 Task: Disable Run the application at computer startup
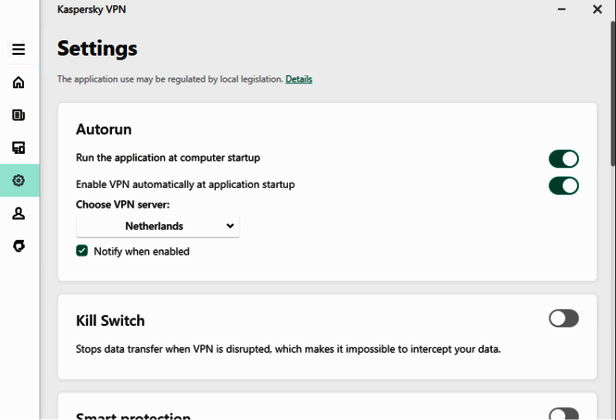(x=563, y=159)
